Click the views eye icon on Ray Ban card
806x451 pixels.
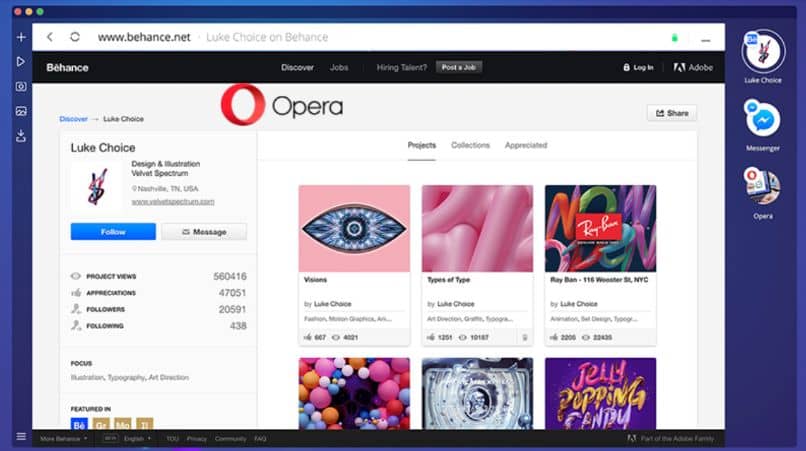[585, 337]
